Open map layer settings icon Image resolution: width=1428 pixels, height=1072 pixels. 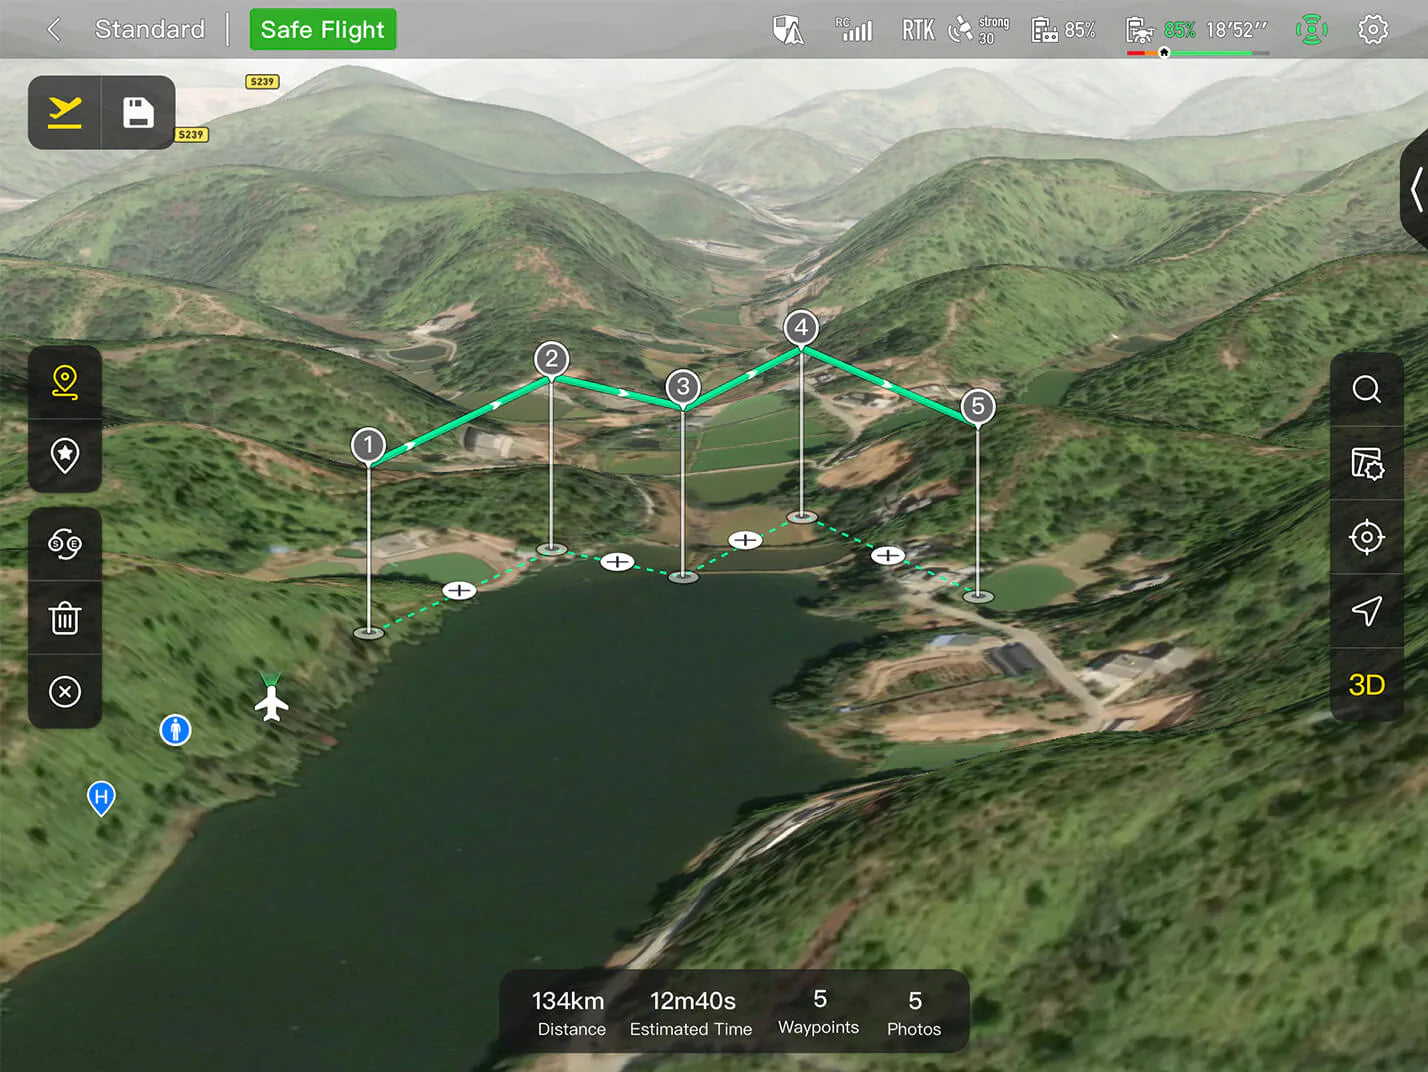point(1366,463)
